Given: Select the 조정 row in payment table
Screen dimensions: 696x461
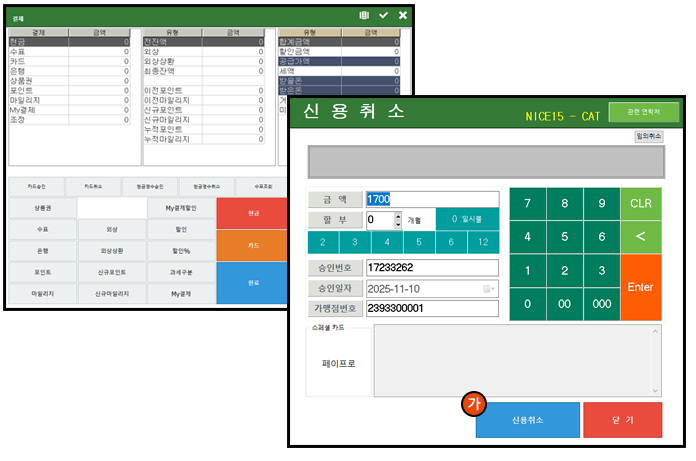Looking at the screenshot, I should pyautogui.click(x=69, y=120).
